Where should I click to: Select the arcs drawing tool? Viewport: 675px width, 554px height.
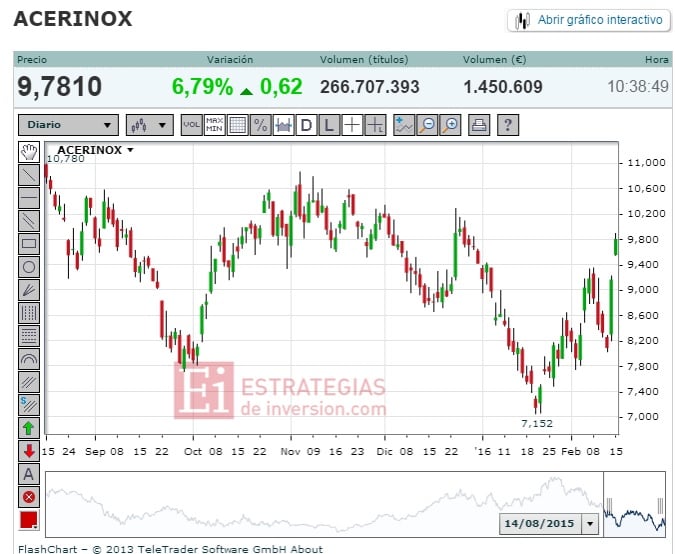[29, 359]
